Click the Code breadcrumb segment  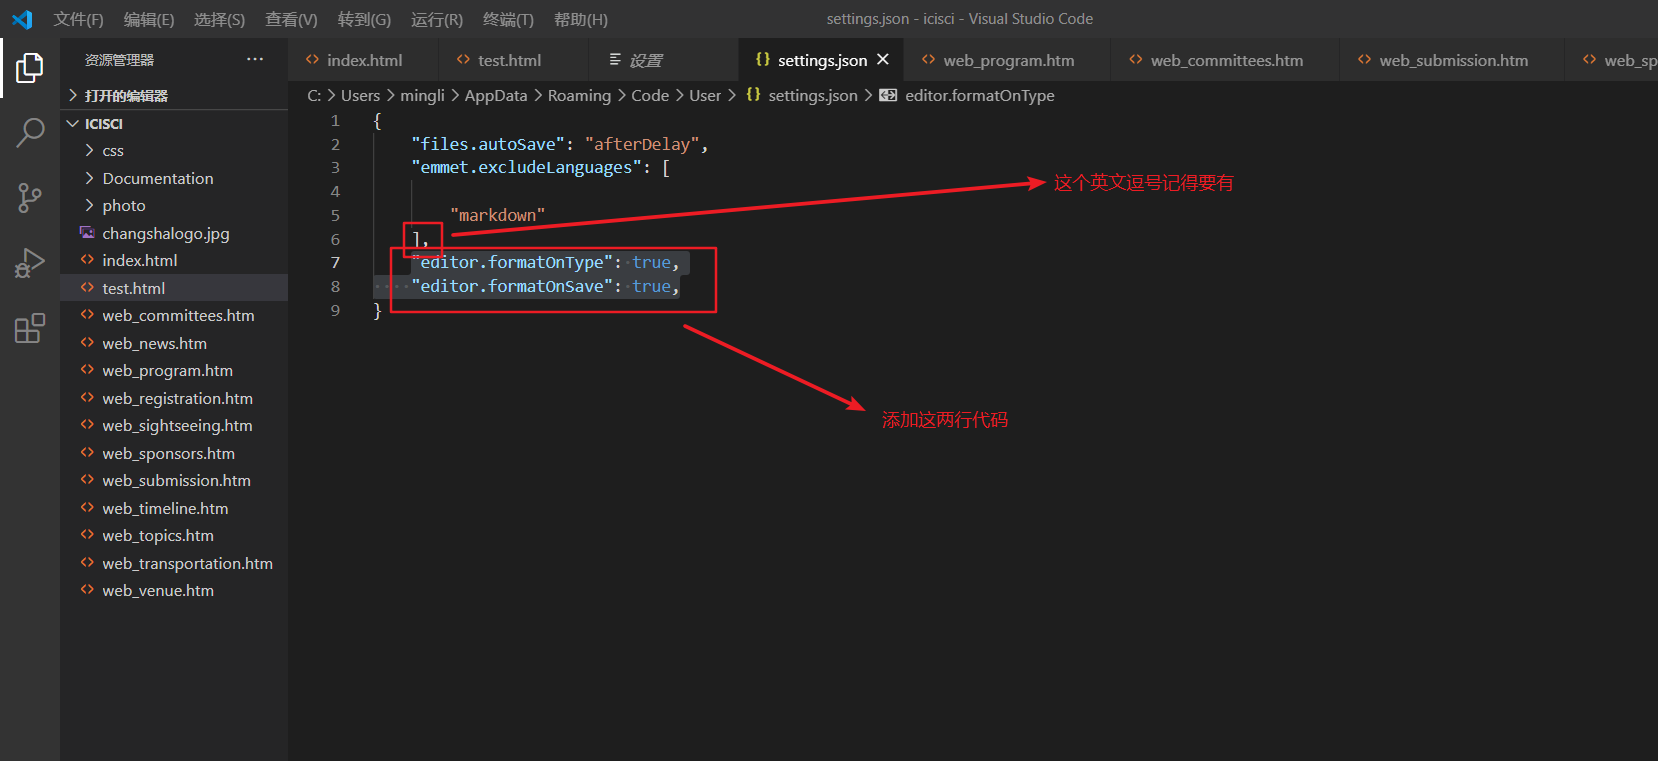[x=650, y=95]
